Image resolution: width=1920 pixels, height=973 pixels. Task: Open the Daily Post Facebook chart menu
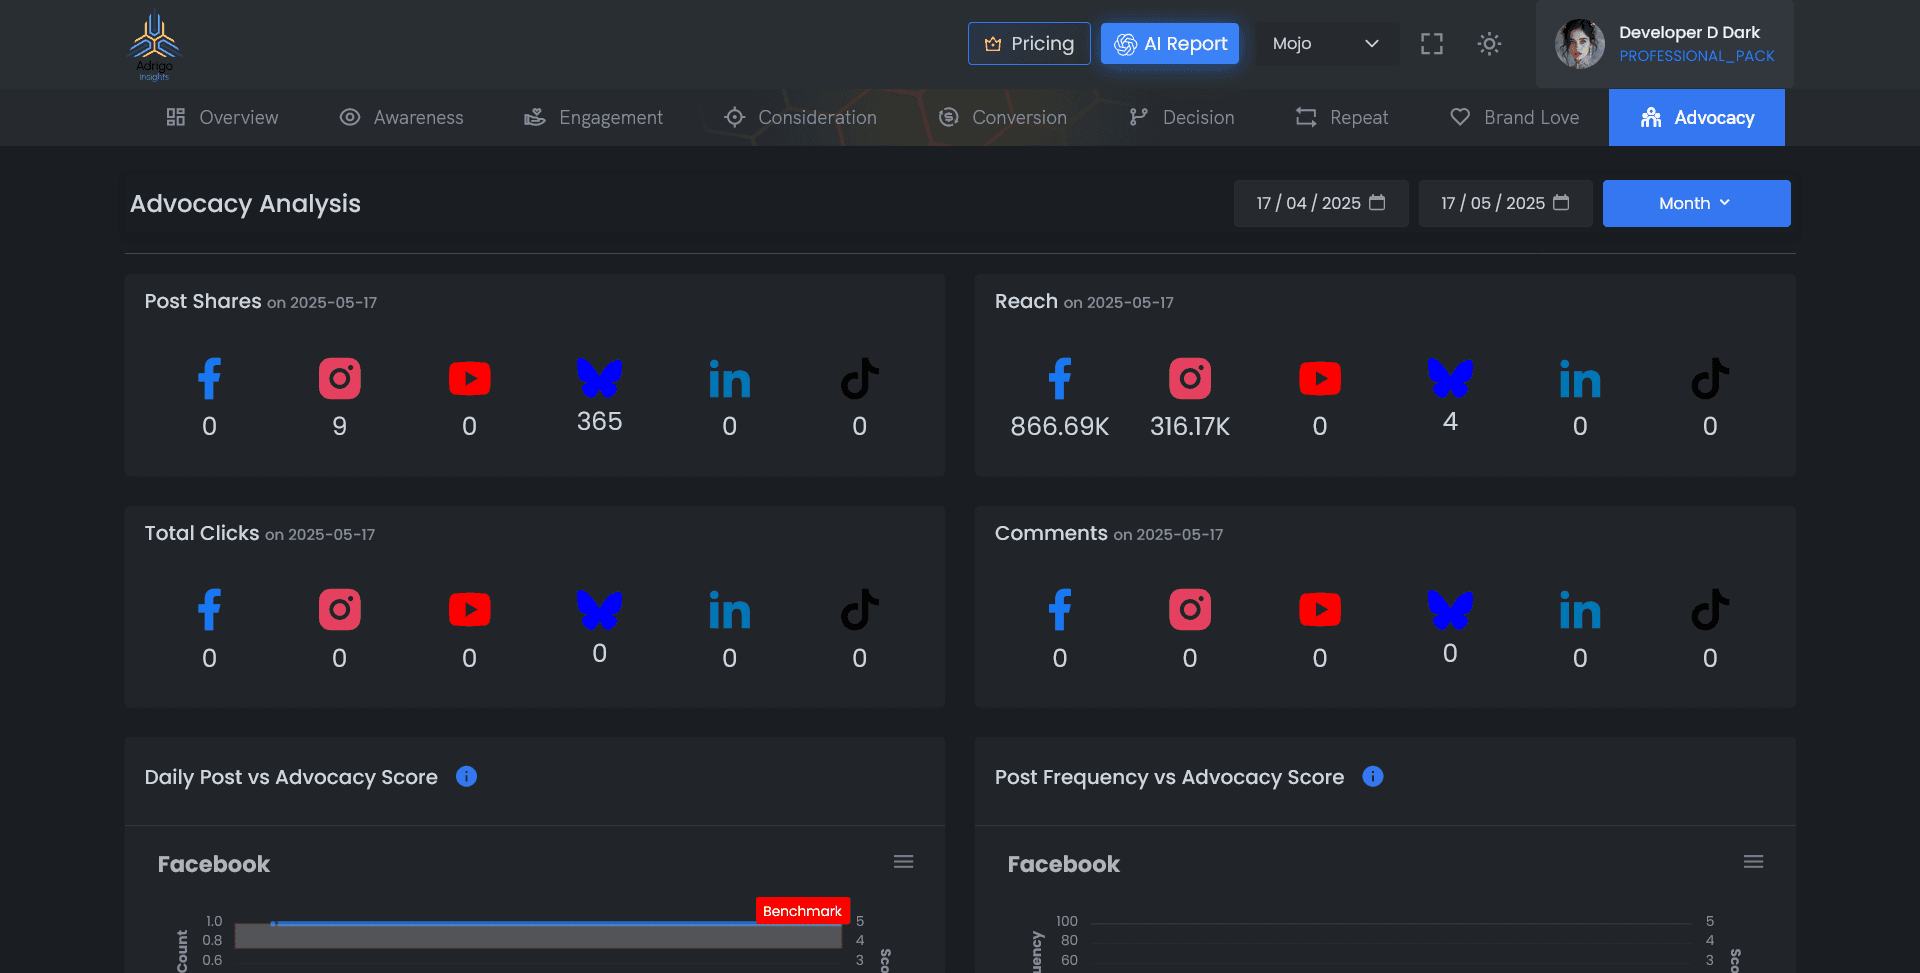pos(903,862)
